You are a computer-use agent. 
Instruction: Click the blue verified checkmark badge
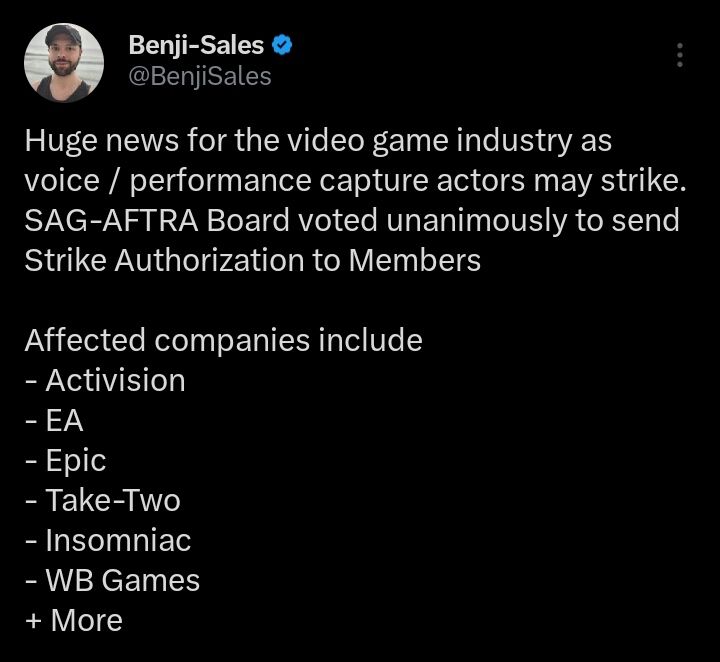point(283,45)
